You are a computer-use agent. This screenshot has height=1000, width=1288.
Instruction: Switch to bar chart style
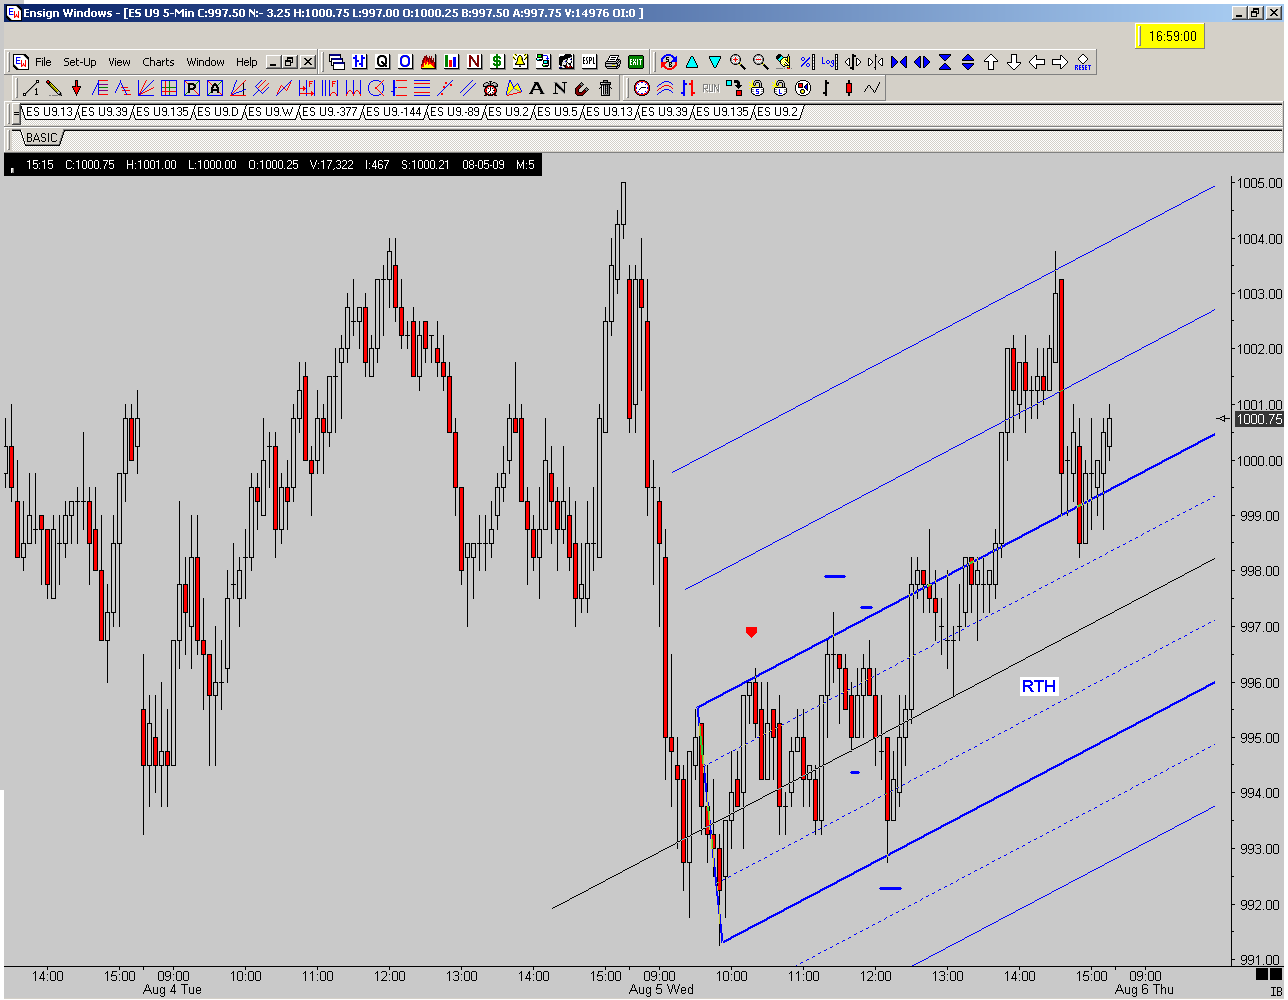pos(826,87)
